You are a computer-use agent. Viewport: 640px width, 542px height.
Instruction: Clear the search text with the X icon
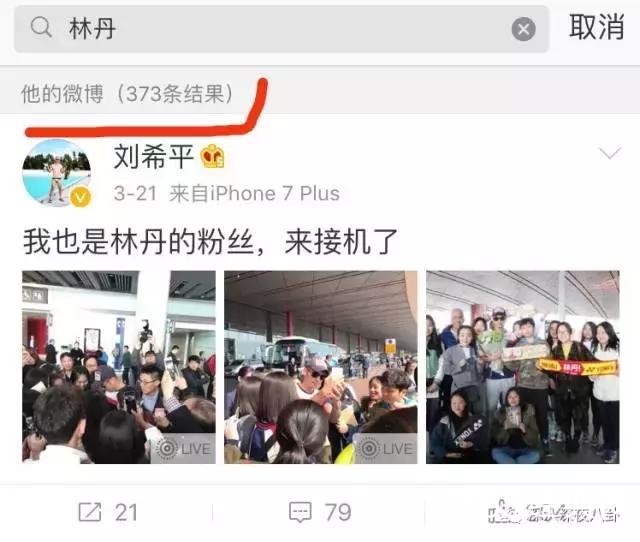524,29
